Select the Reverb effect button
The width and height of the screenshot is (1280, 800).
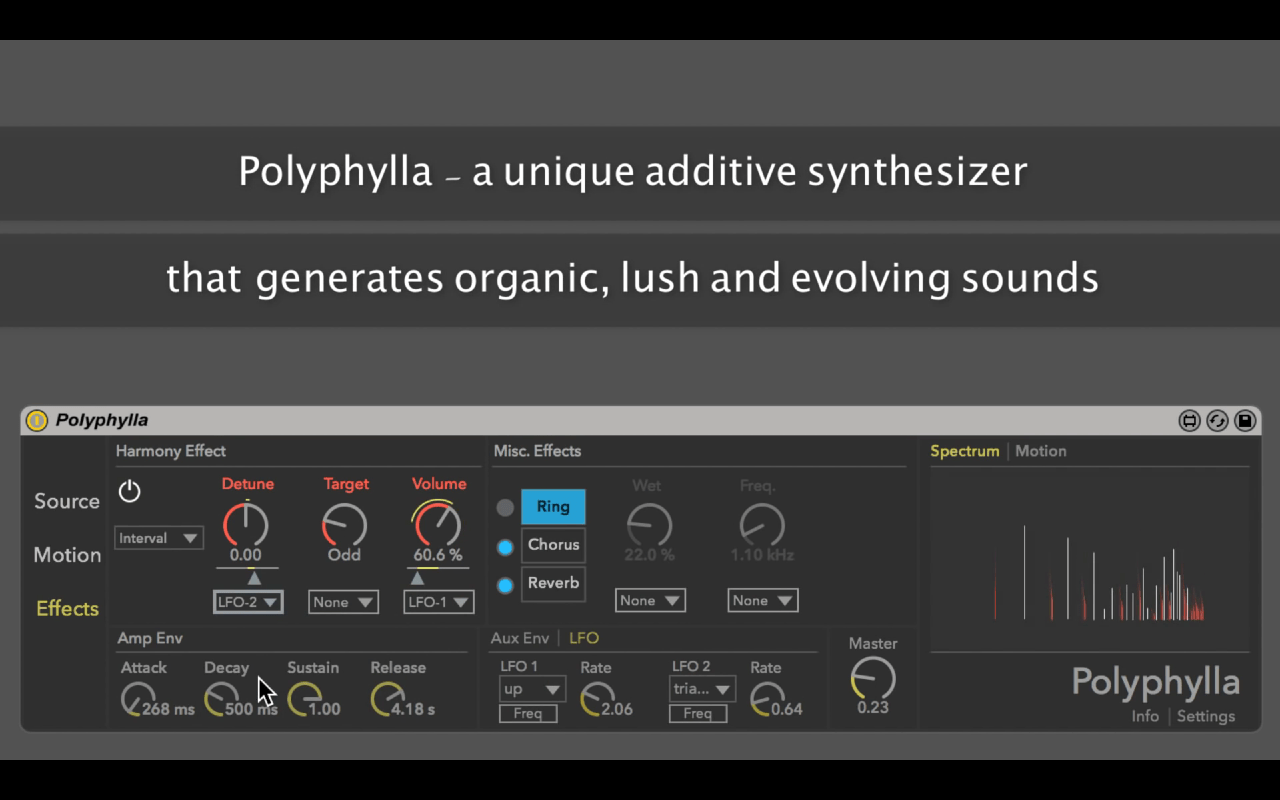point(553,583)
